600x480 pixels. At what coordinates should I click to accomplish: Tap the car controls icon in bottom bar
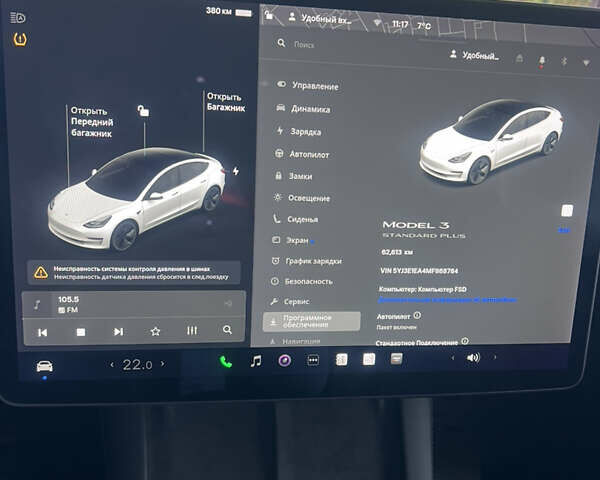(45, 366)
